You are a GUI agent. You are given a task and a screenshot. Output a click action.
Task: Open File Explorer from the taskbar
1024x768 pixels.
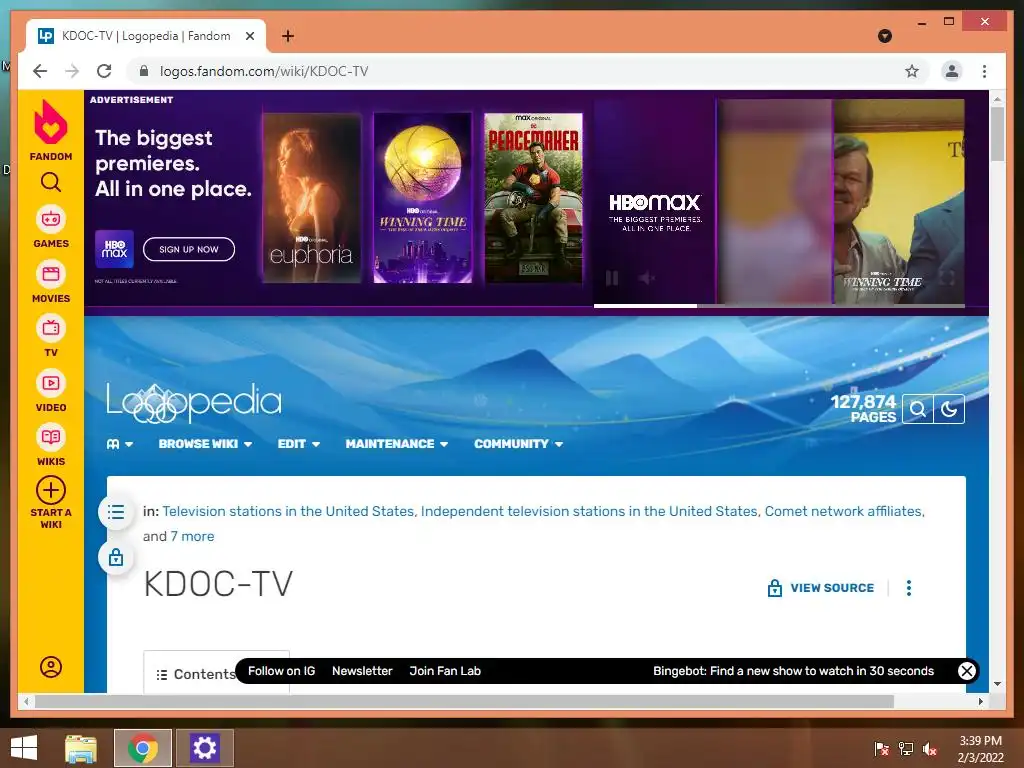point(81,748)
